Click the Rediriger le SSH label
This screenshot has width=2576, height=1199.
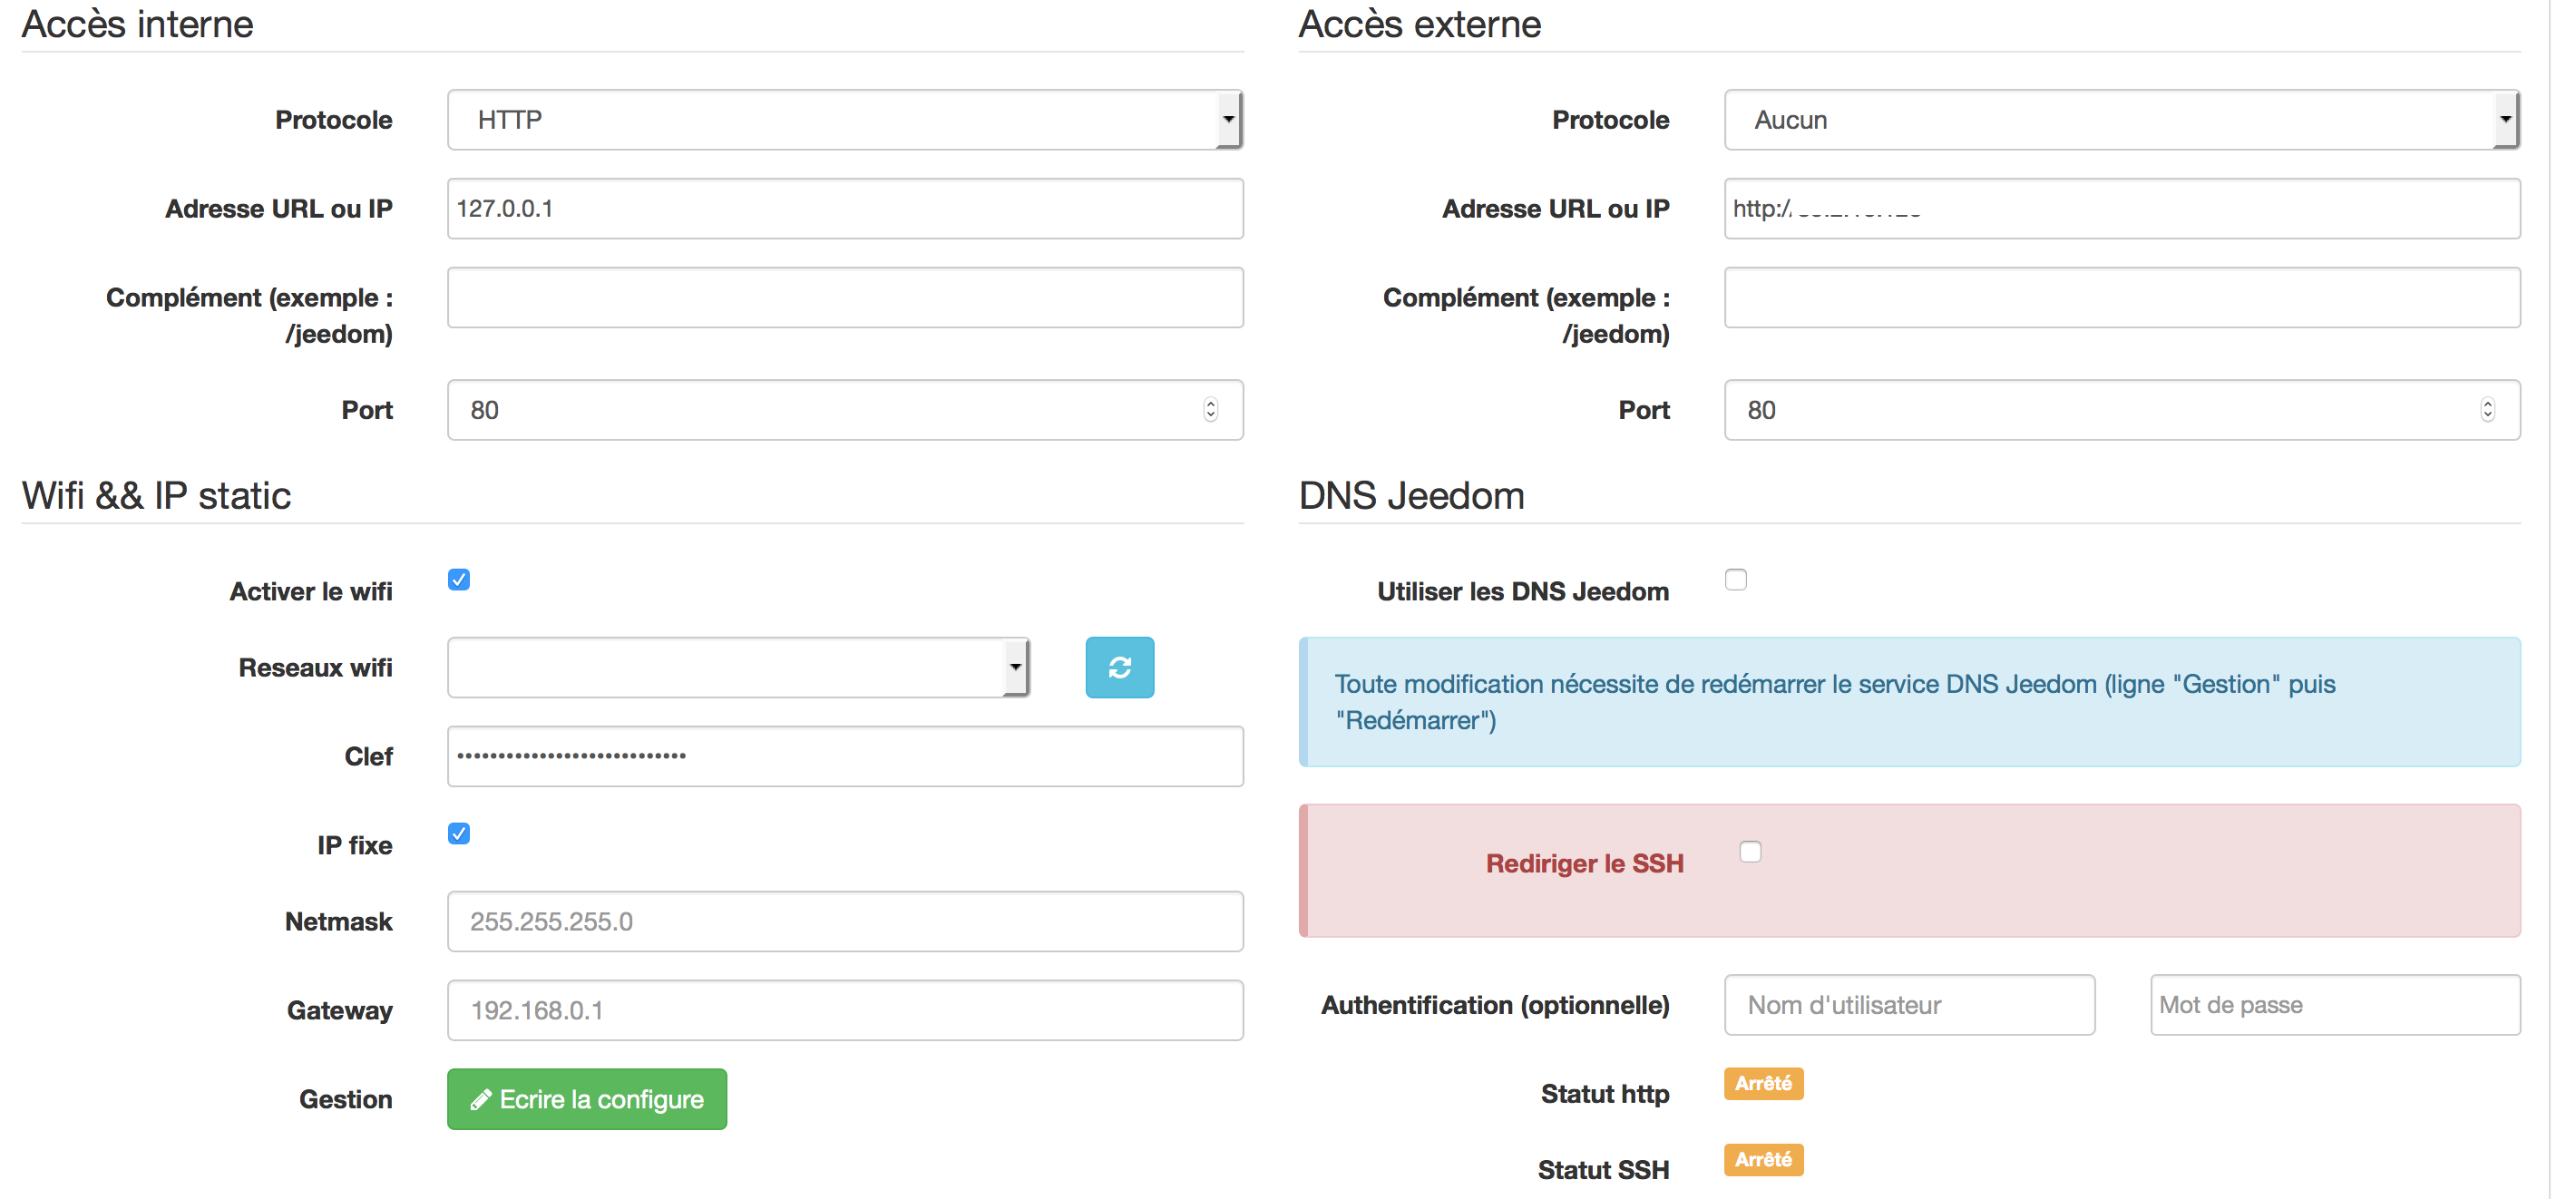(1584, 863)
